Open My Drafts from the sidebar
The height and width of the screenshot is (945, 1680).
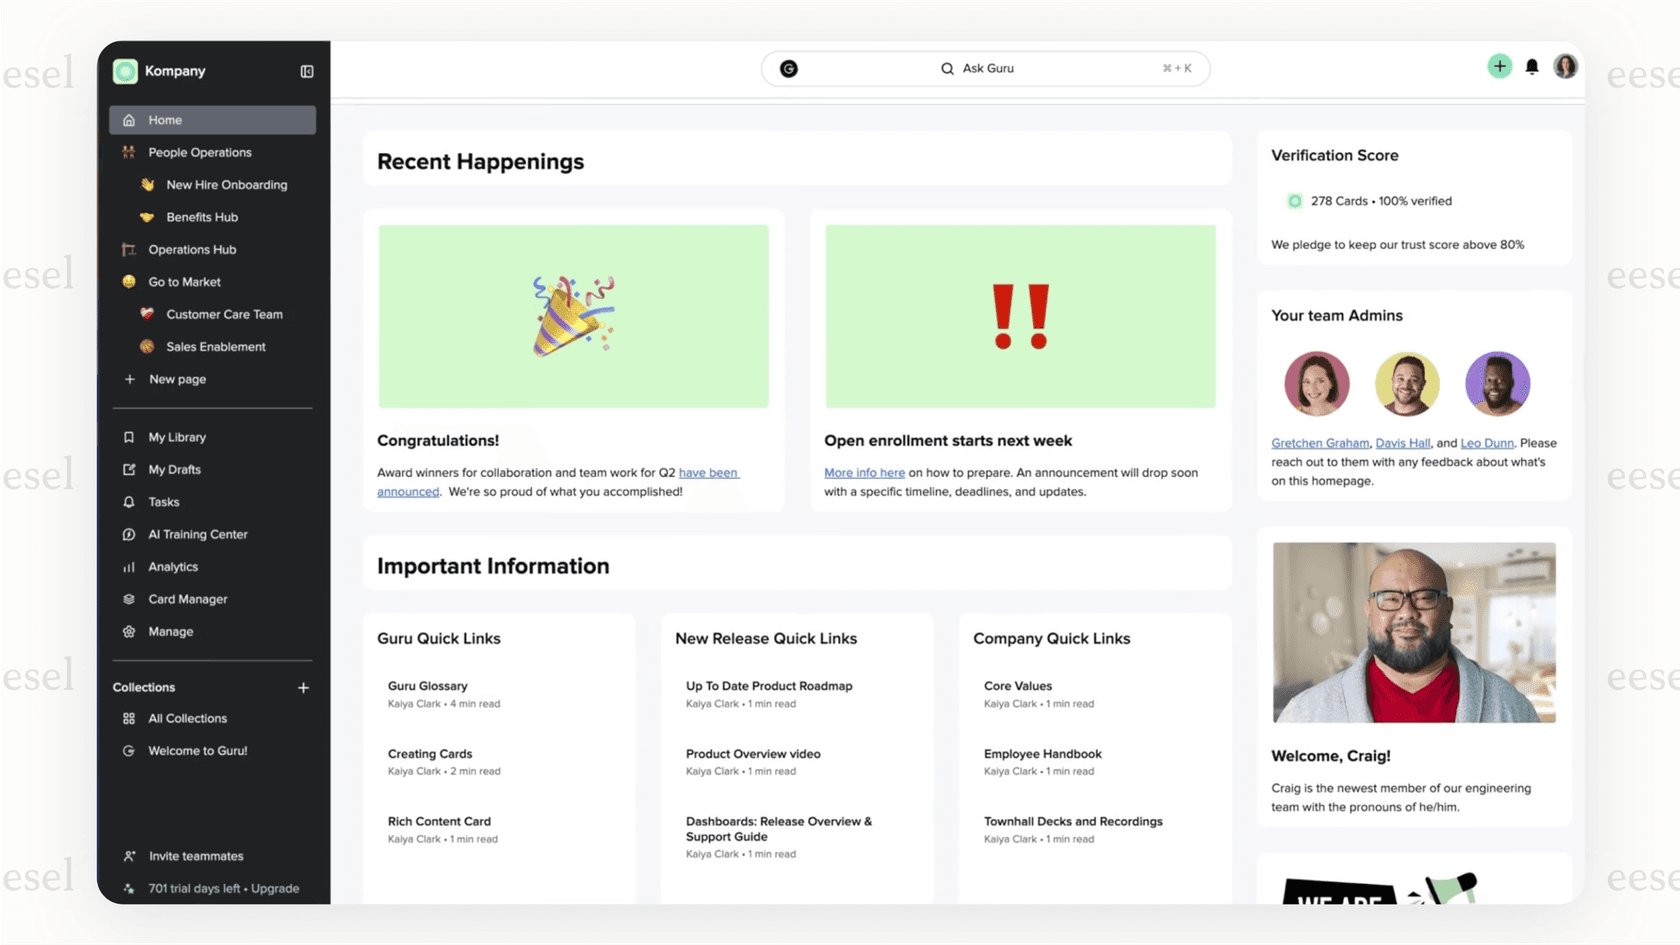click(x=175, y=469)
